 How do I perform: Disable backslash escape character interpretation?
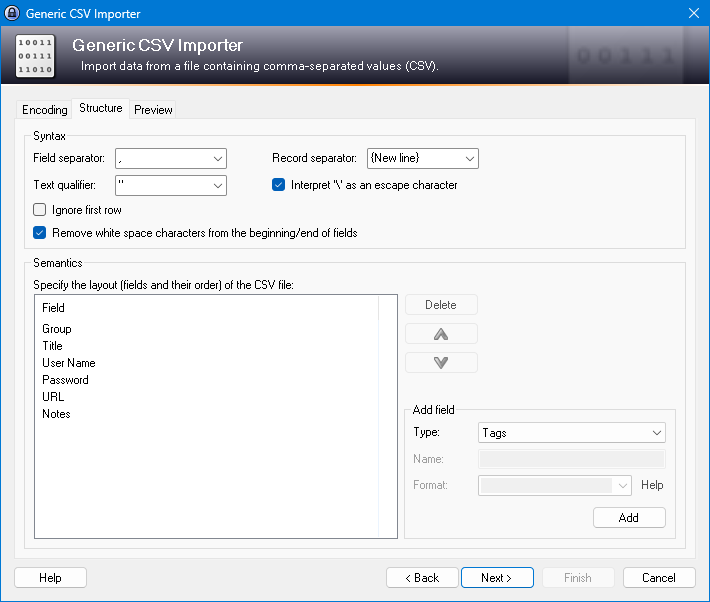pos(279,185)
